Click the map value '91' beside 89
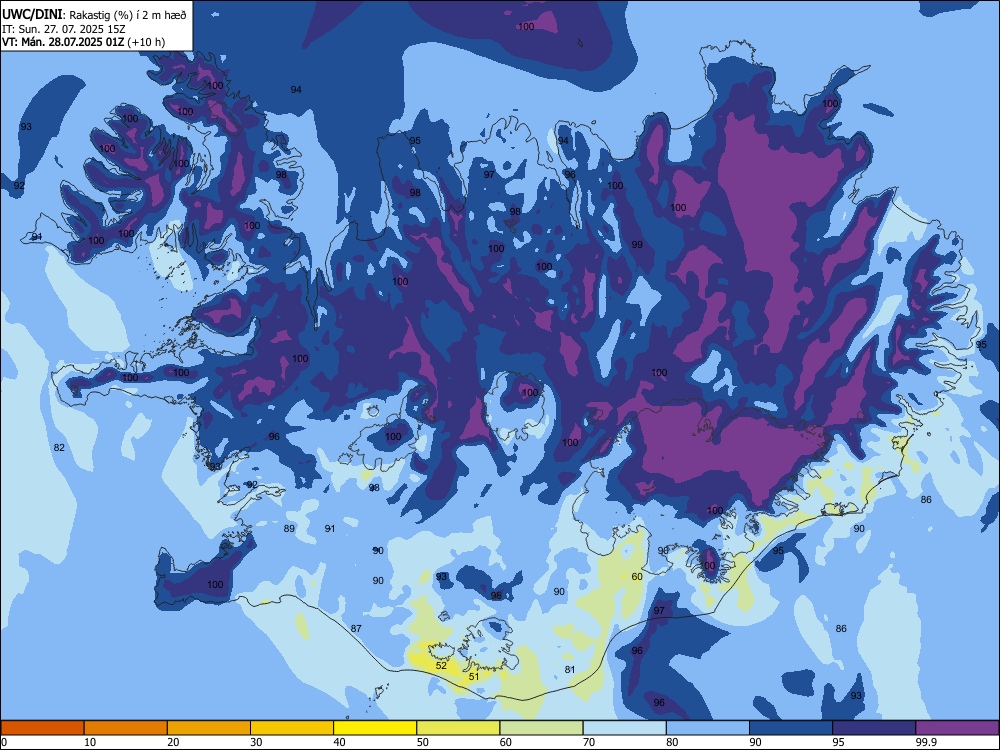This screenshot has width=1000, height=750. click(330, 528)
